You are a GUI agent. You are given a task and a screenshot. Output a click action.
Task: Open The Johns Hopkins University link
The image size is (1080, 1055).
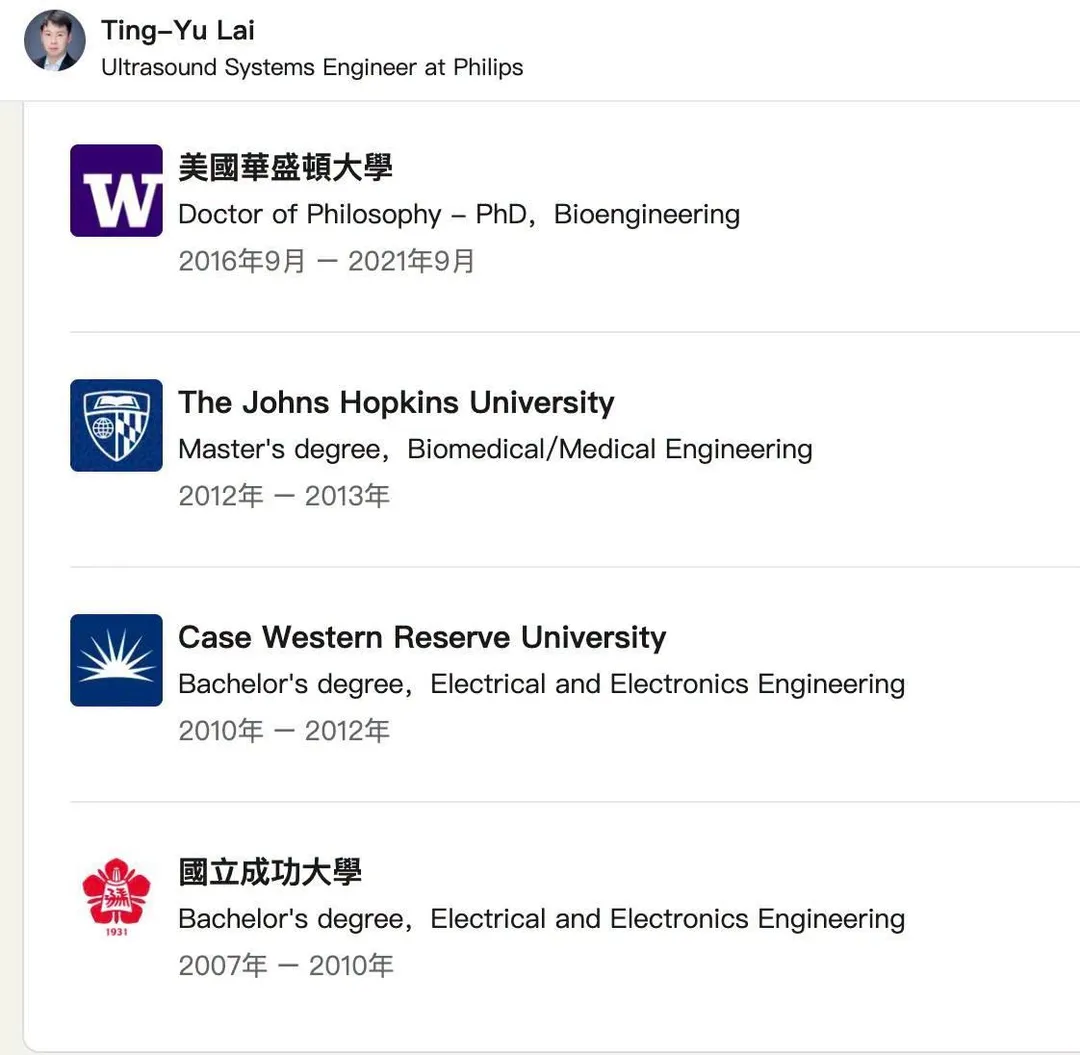pos(396,402)
